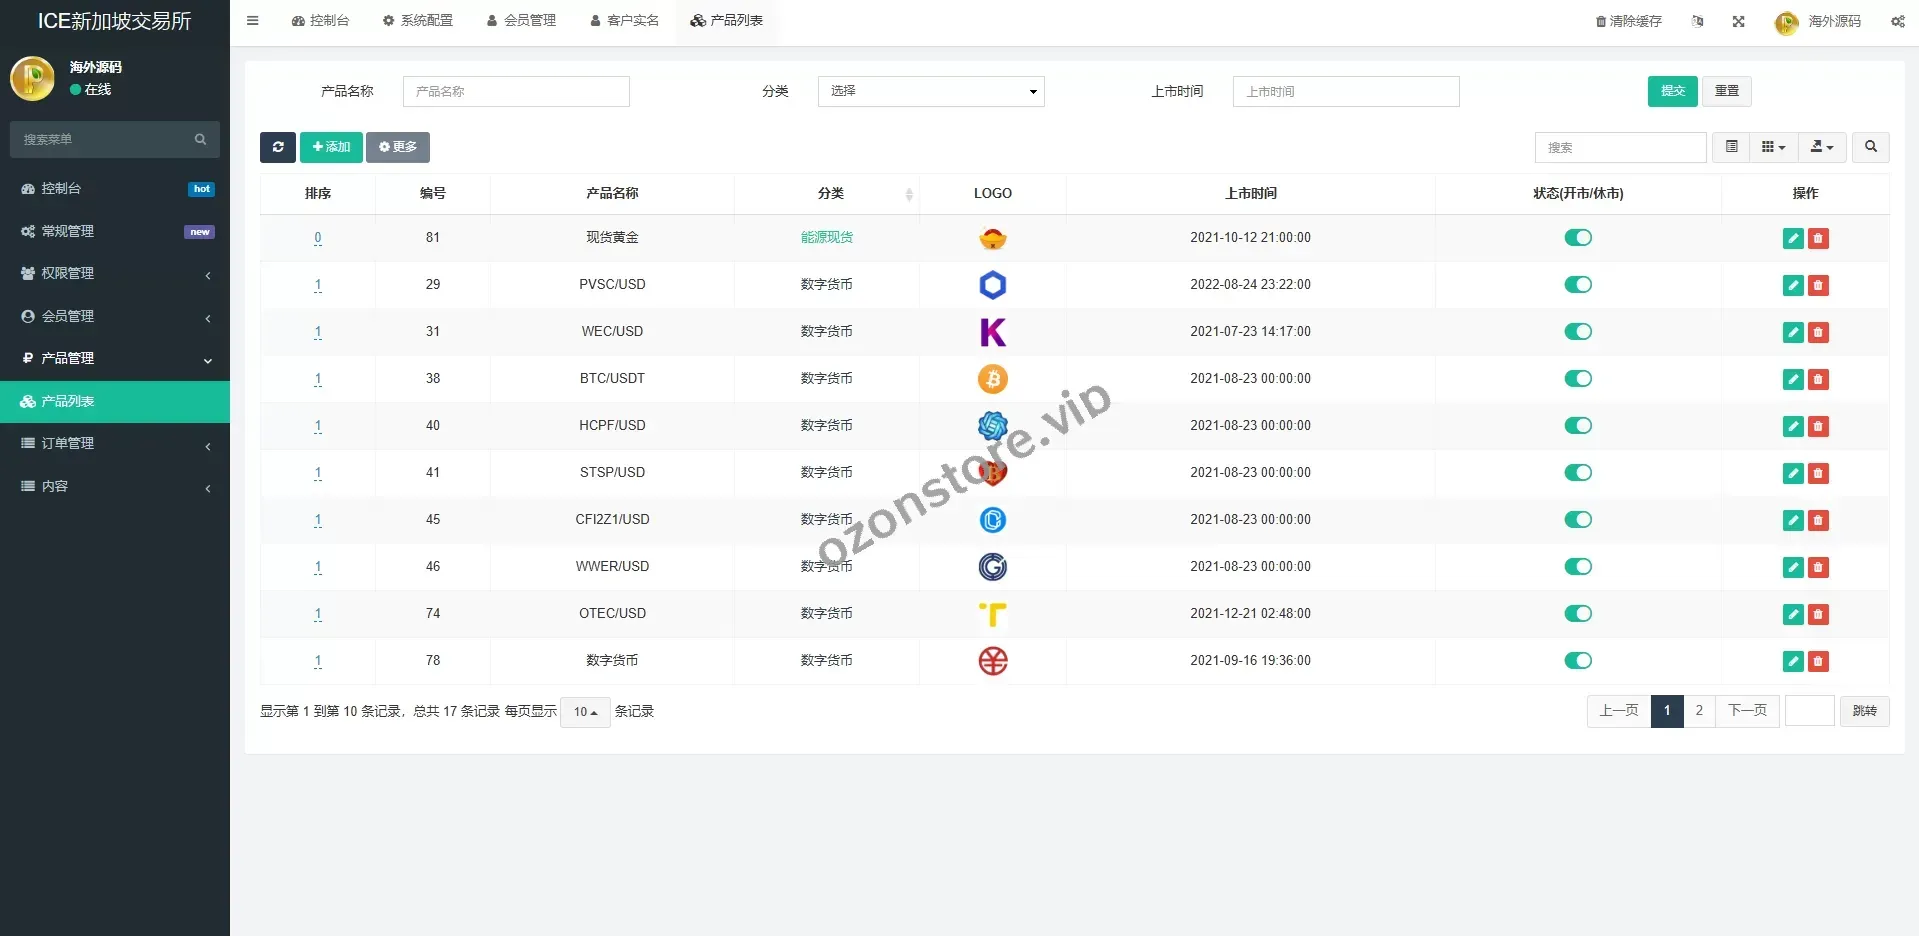Open the 分类 category select dropdown
This screenshot has height=936, width=1919.
[x=930, y=91]
